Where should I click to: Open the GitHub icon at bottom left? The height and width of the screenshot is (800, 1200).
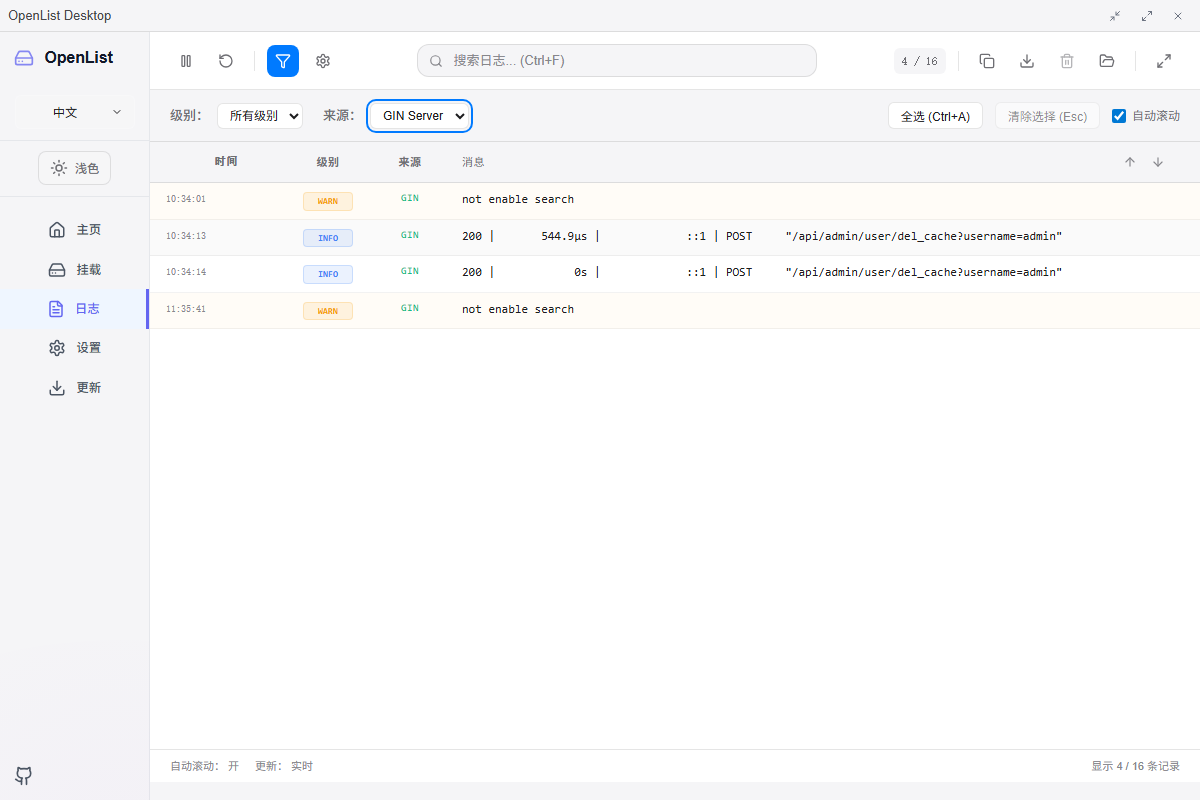click(23, 776)
